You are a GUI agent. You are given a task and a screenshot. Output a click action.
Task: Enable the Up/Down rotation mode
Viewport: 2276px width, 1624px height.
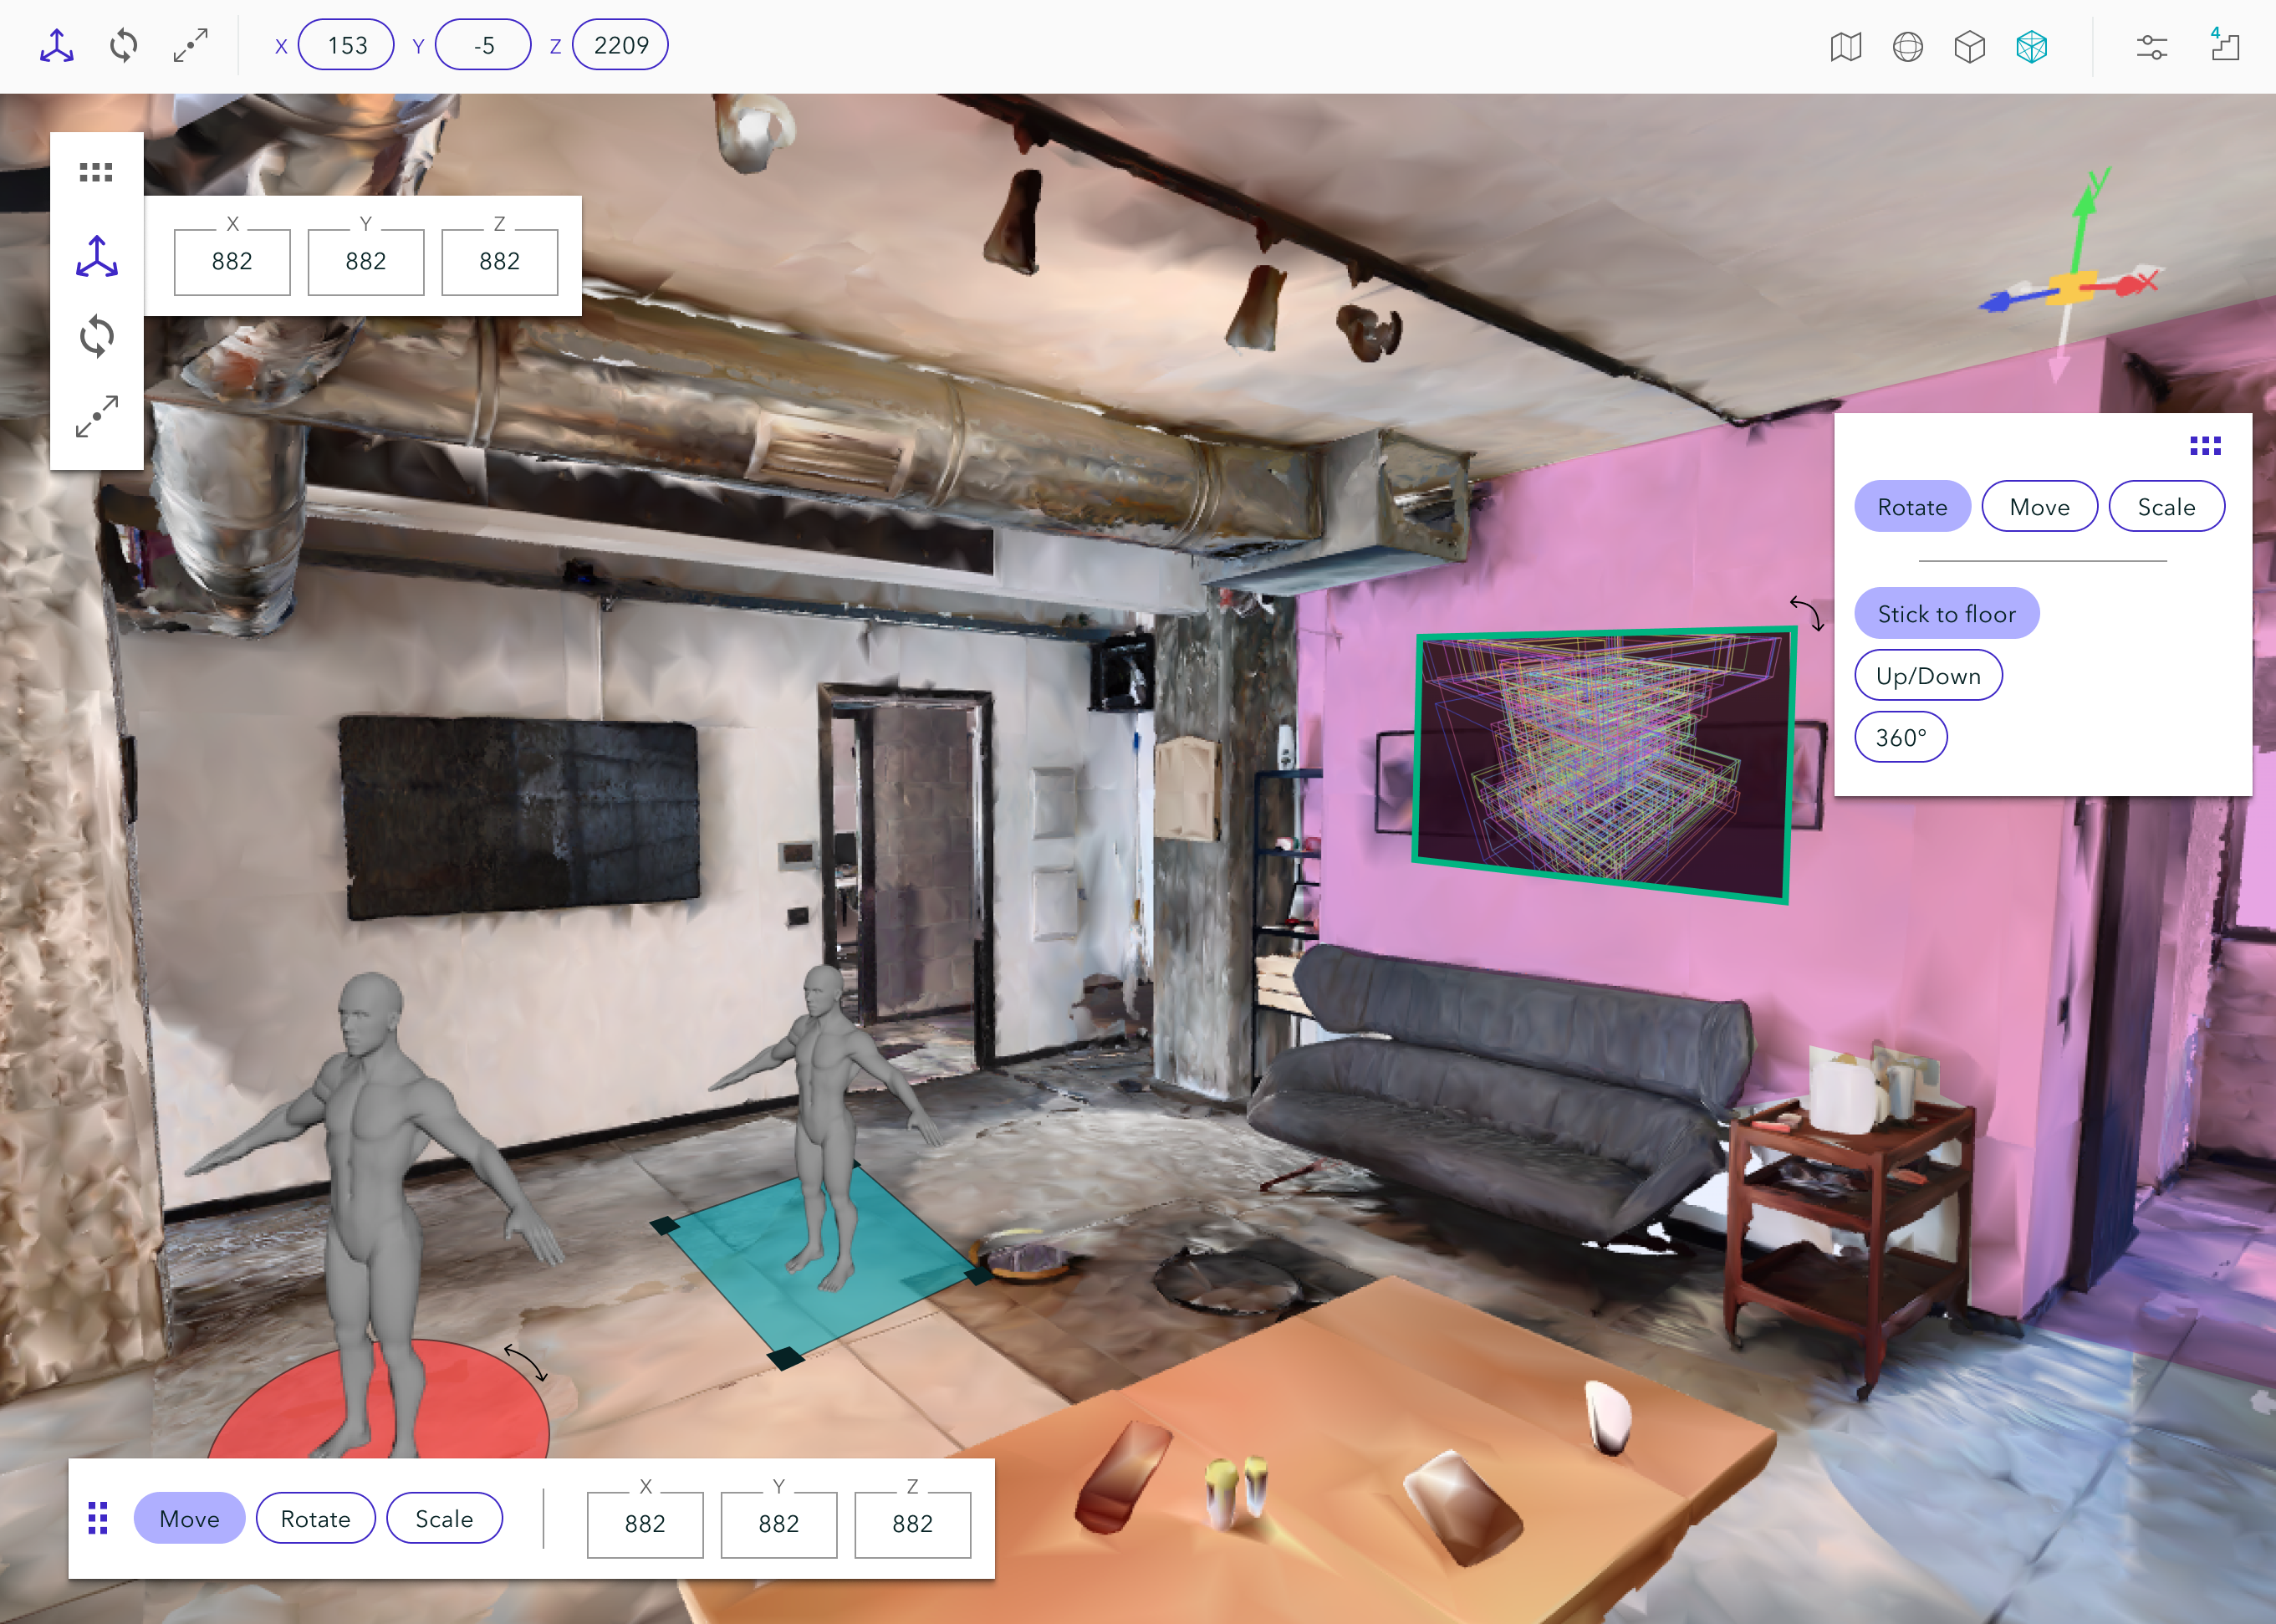1928,675
